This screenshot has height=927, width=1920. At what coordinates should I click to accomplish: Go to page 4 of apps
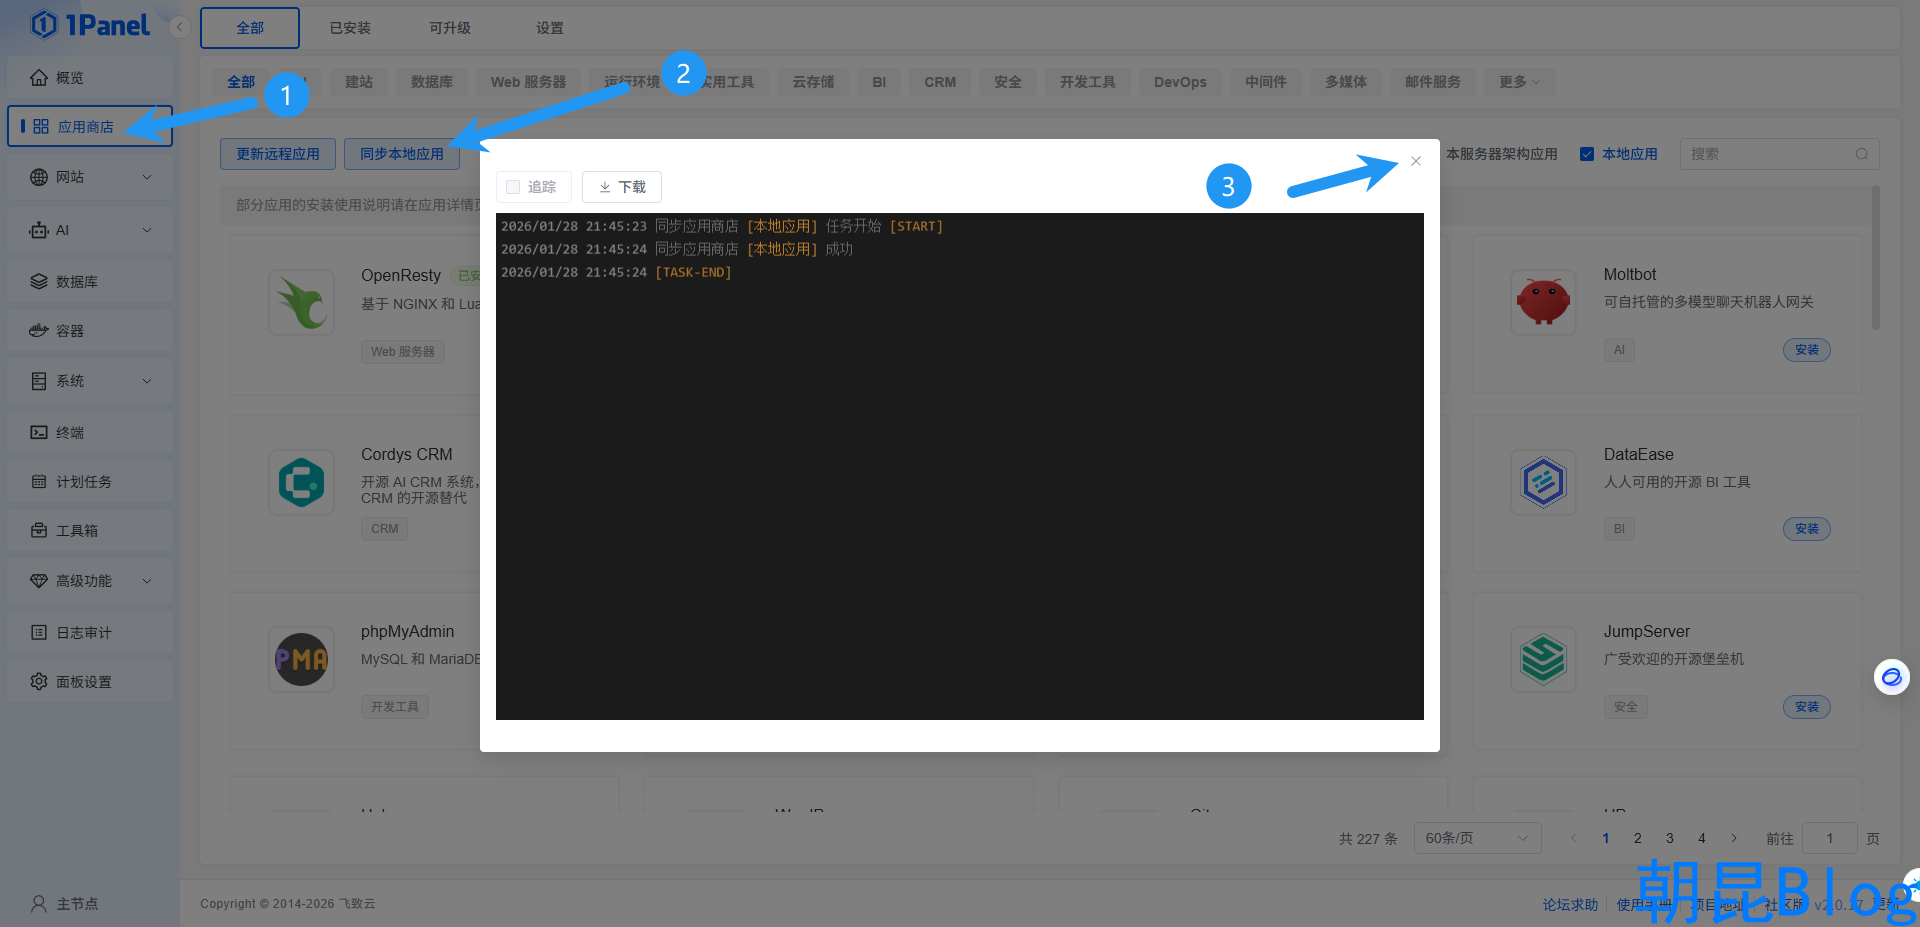pos(1702,838)
